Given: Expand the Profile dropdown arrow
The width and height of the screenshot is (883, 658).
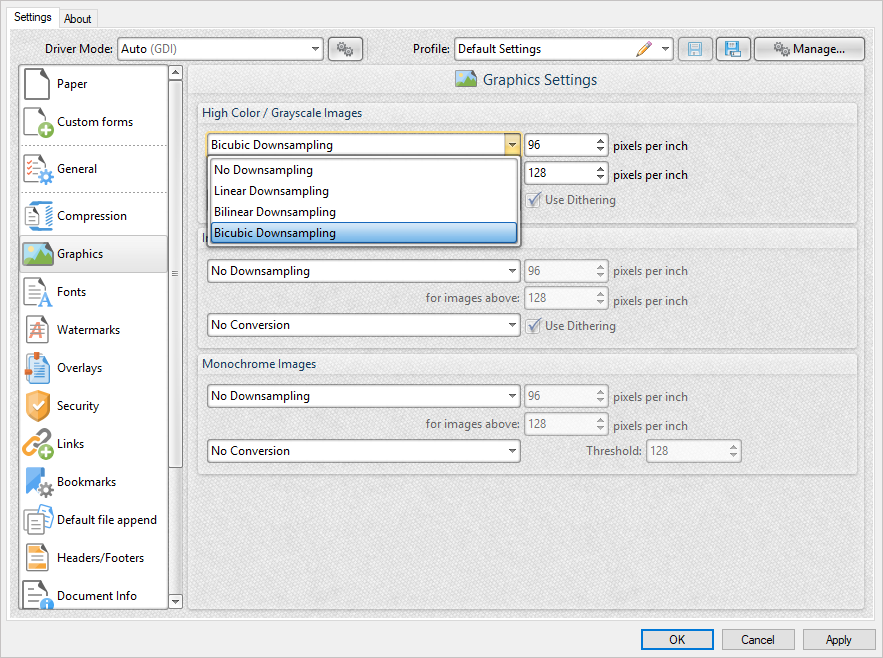Looking at the screenshot, I should [x=665, y=49].
